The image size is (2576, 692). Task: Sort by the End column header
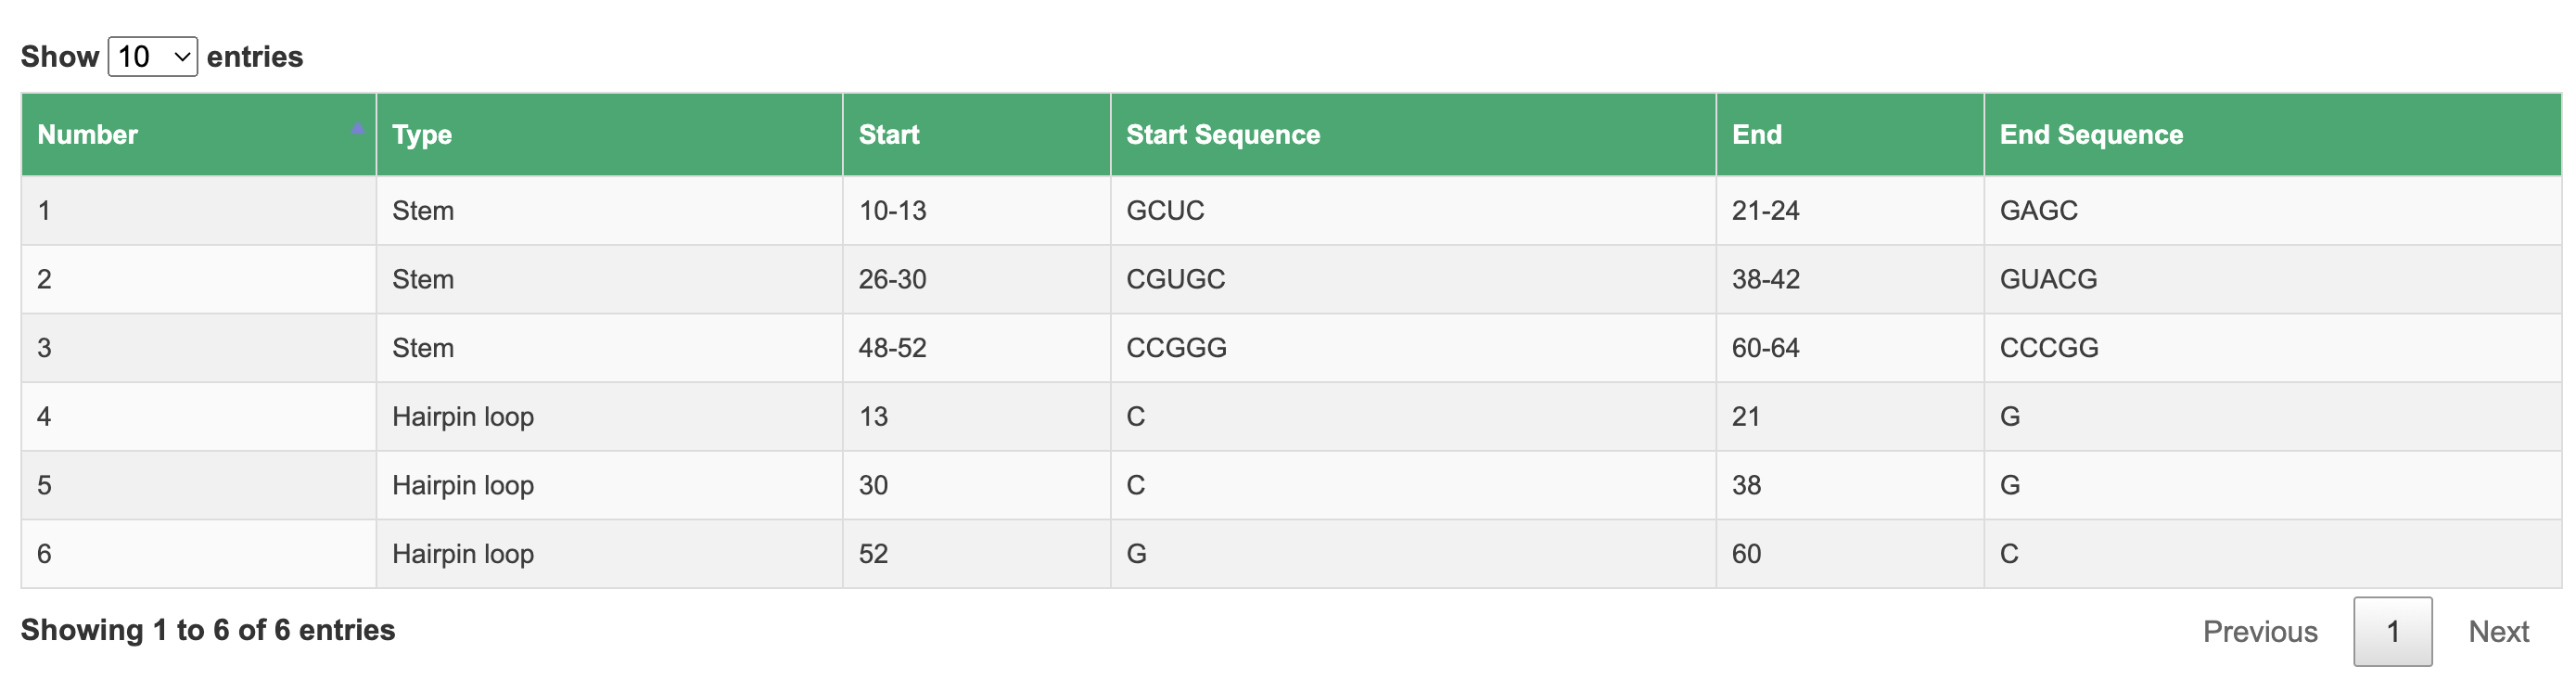coord(1850,135)
